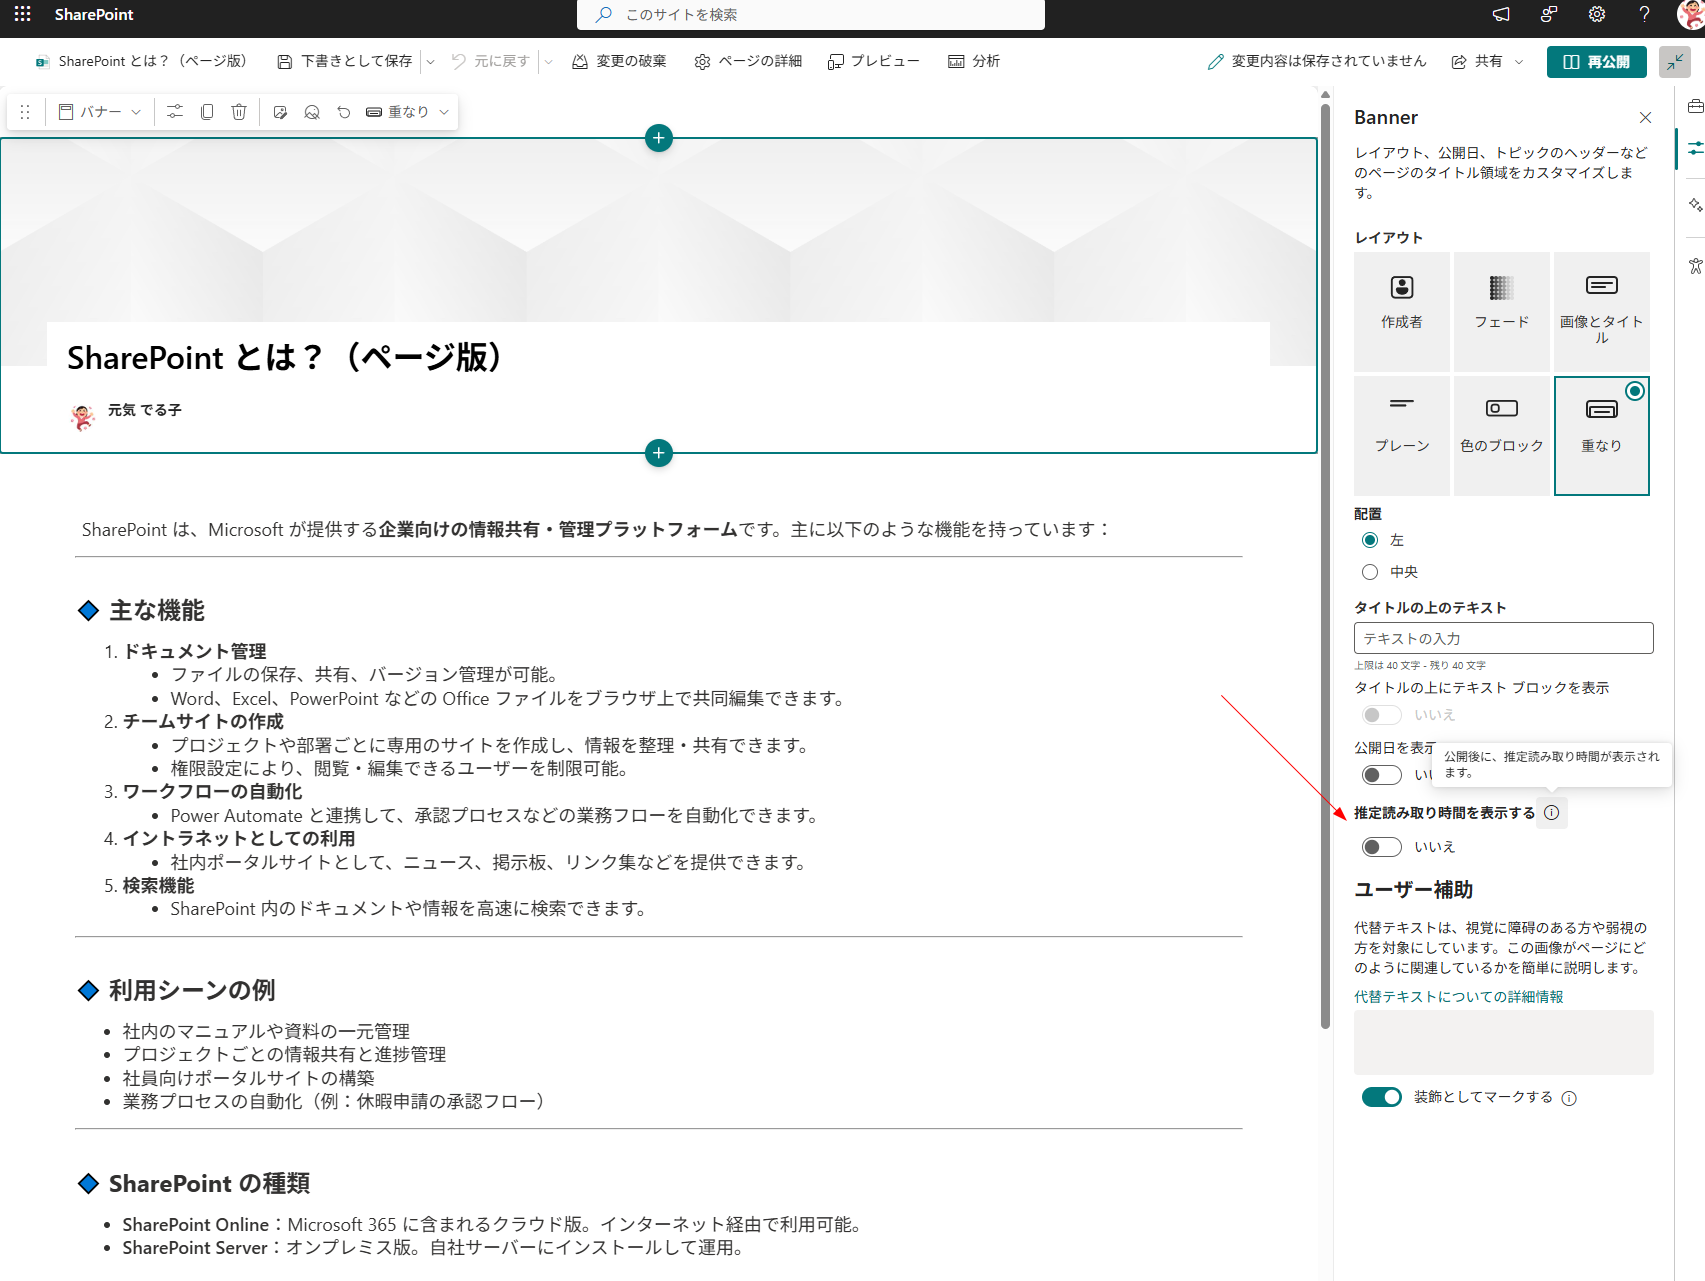Click the collapse arrows icon beside 再公開

(1674, 62)
